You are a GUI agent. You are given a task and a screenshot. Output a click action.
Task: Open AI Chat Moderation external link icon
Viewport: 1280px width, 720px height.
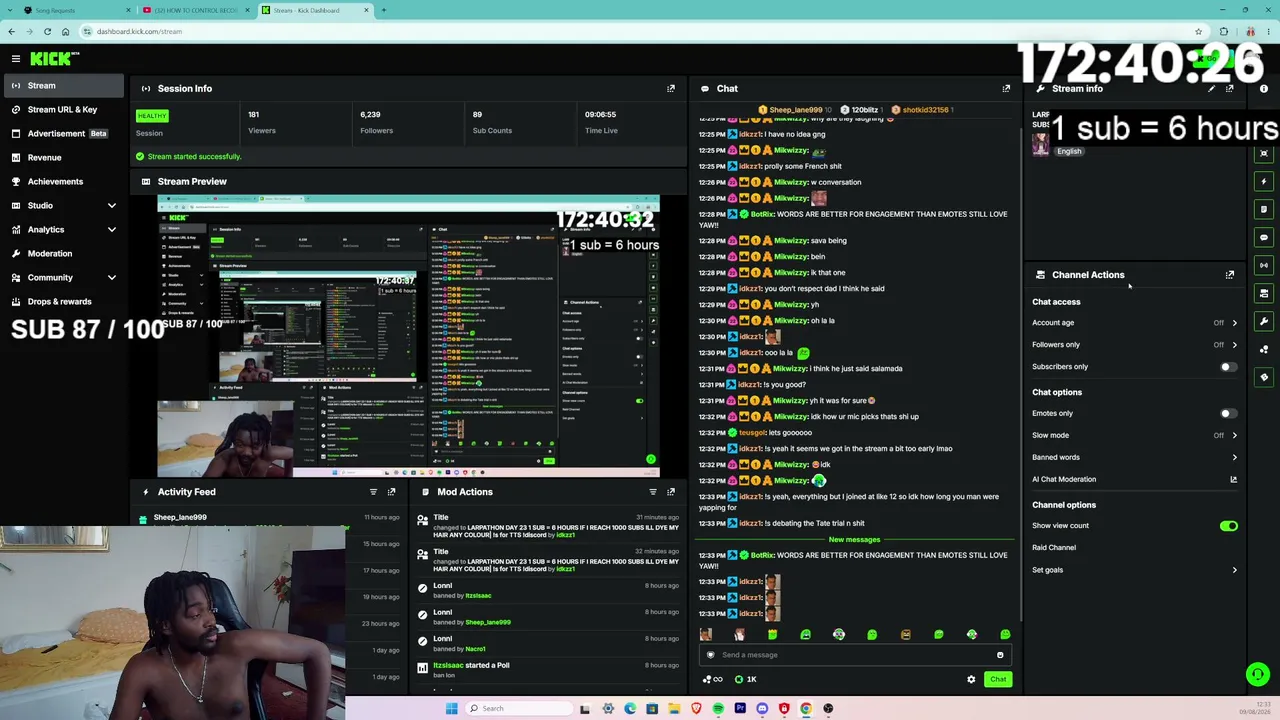[1233, 479]
